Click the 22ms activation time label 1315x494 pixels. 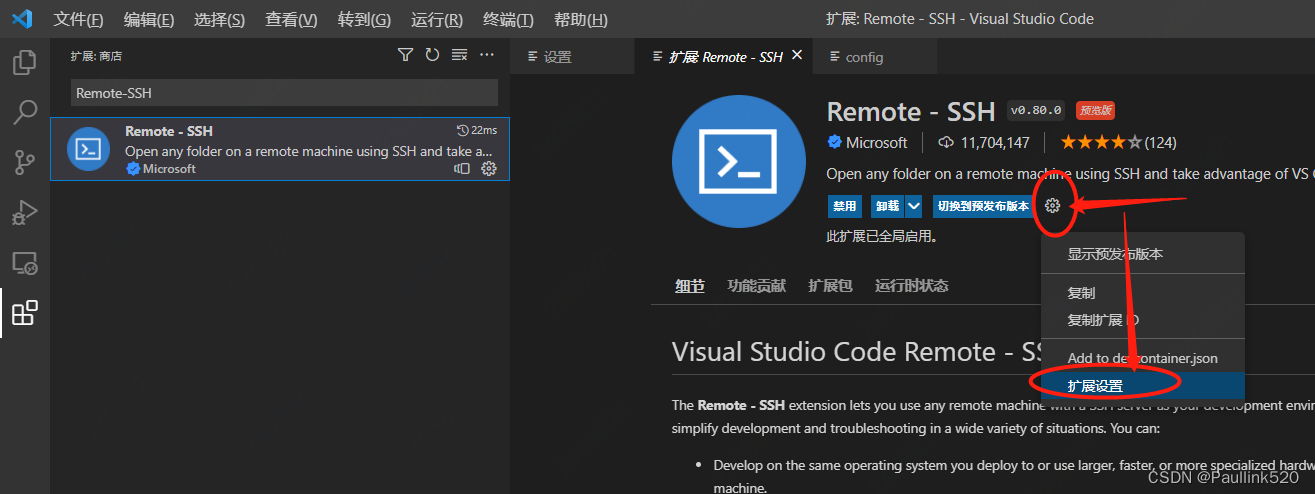[x=477, y=131]
